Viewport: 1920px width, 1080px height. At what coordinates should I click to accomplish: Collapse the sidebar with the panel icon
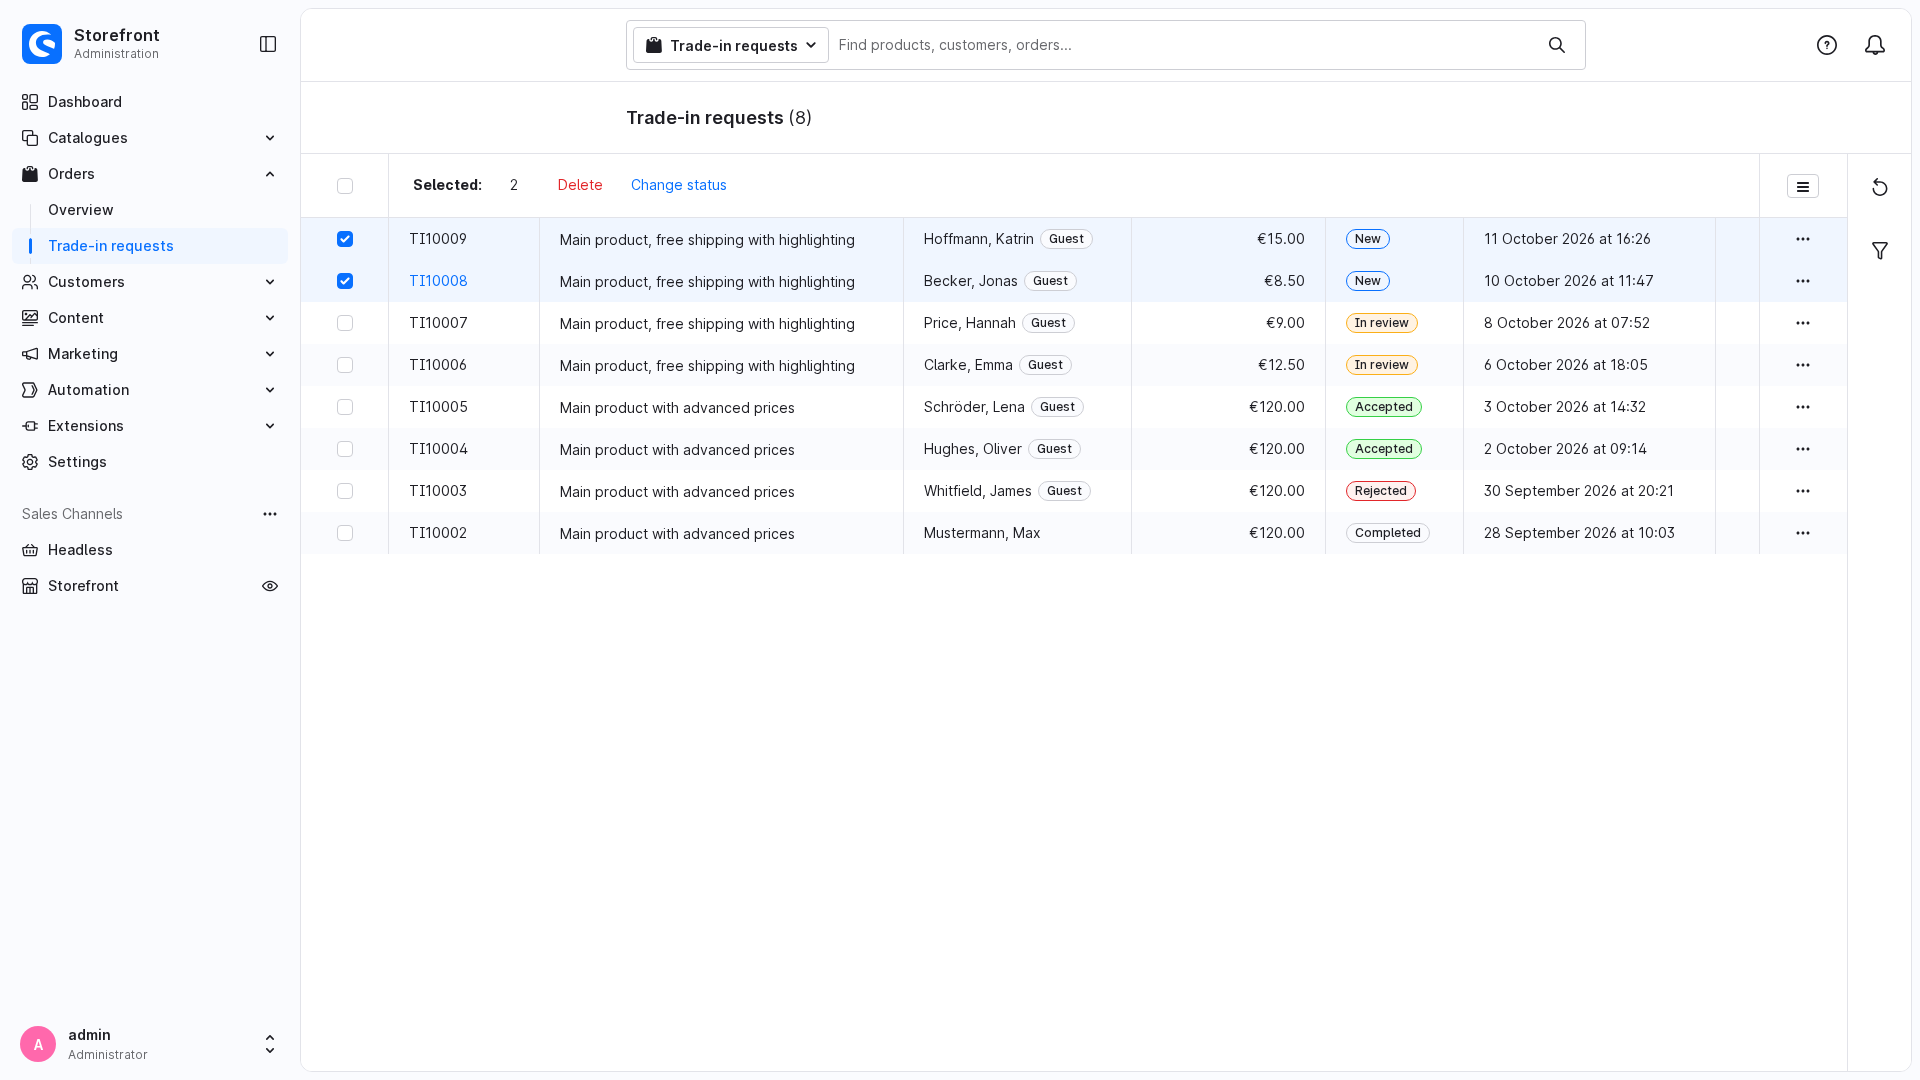(268, 44)
